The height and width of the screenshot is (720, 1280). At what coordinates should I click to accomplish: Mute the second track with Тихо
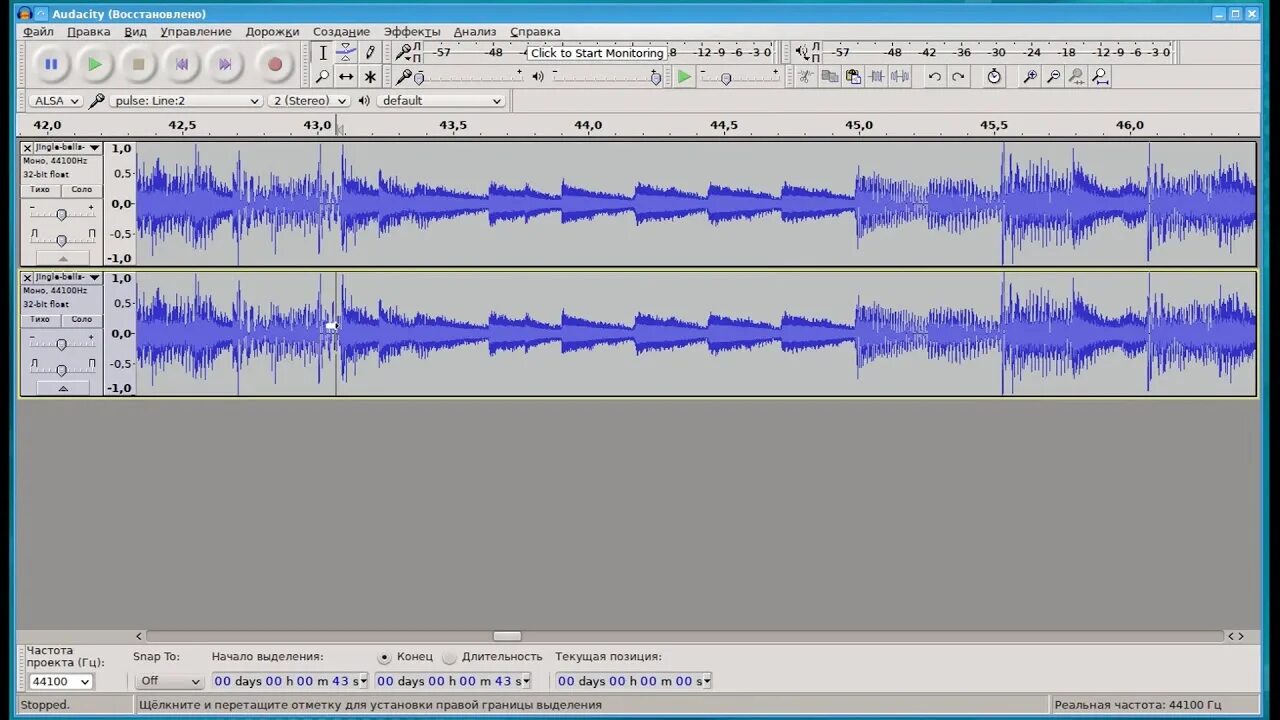(x=40, y=320)
